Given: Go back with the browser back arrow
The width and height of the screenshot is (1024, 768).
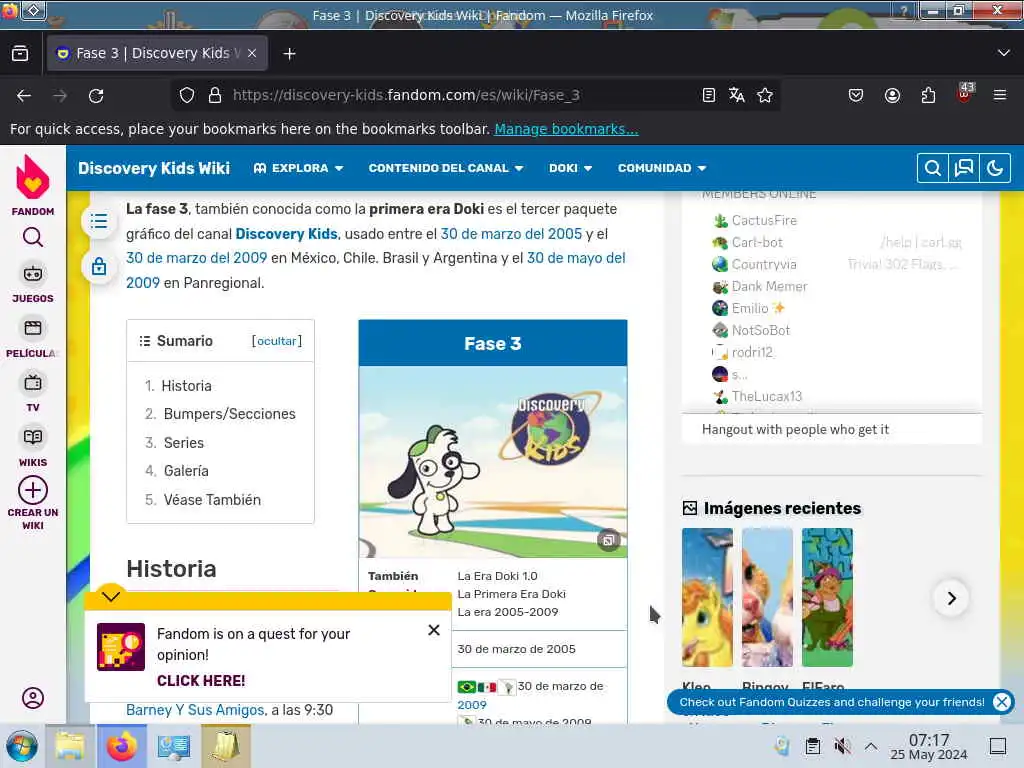Looking at the screenshot, I should [24, 96].
